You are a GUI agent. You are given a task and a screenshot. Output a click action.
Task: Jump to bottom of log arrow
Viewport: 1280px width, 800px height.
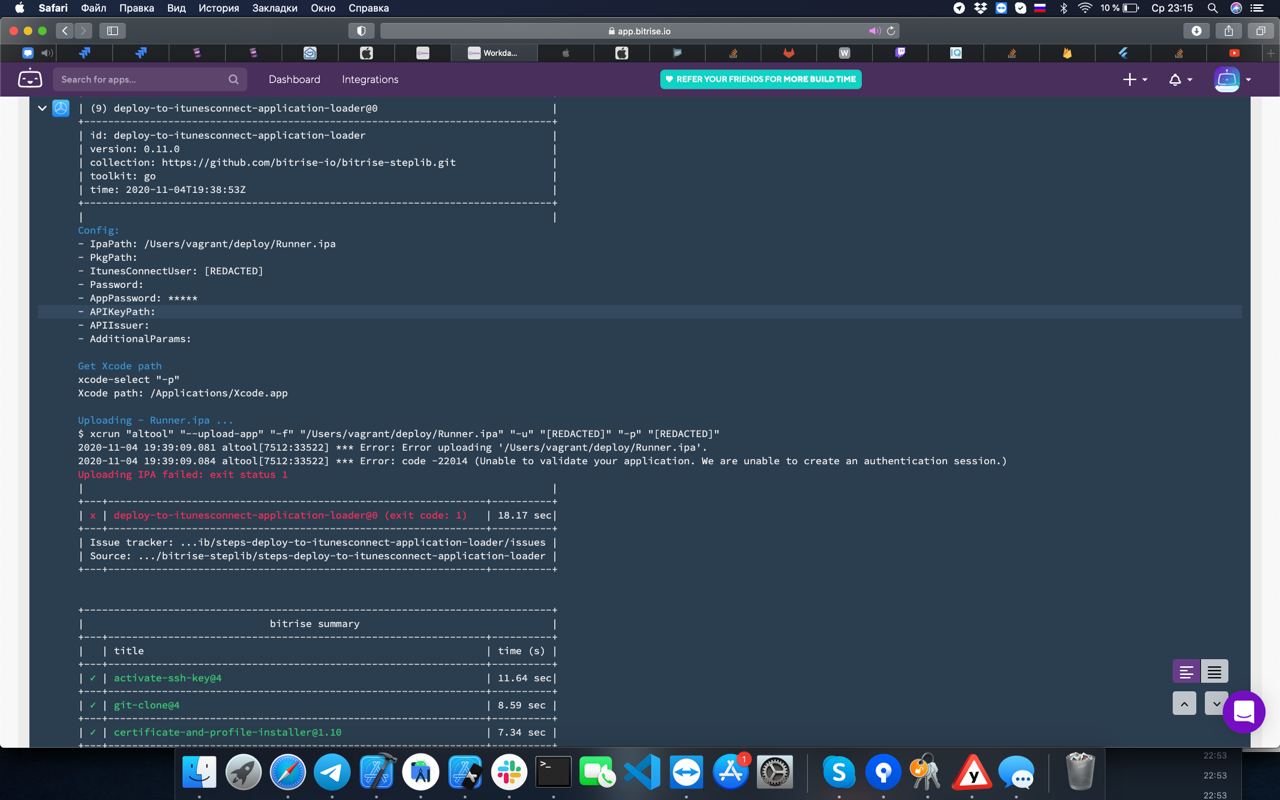[x=1215, y=704]
